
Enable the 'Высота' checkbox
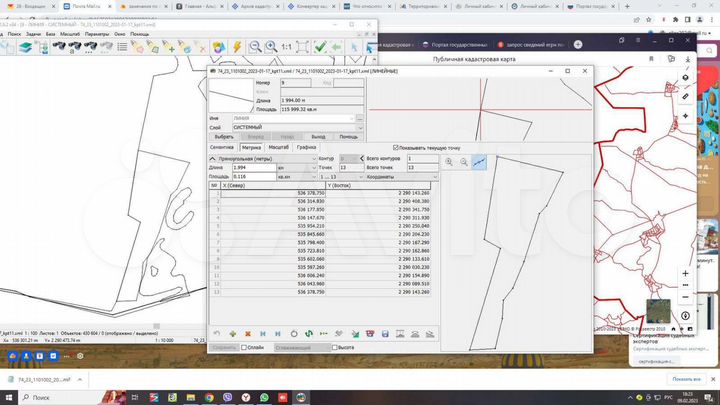point(334,348)
